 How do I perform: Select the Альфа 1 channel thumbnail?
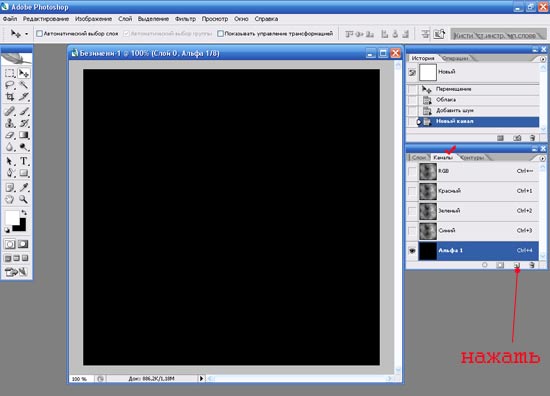coord(428,250)
